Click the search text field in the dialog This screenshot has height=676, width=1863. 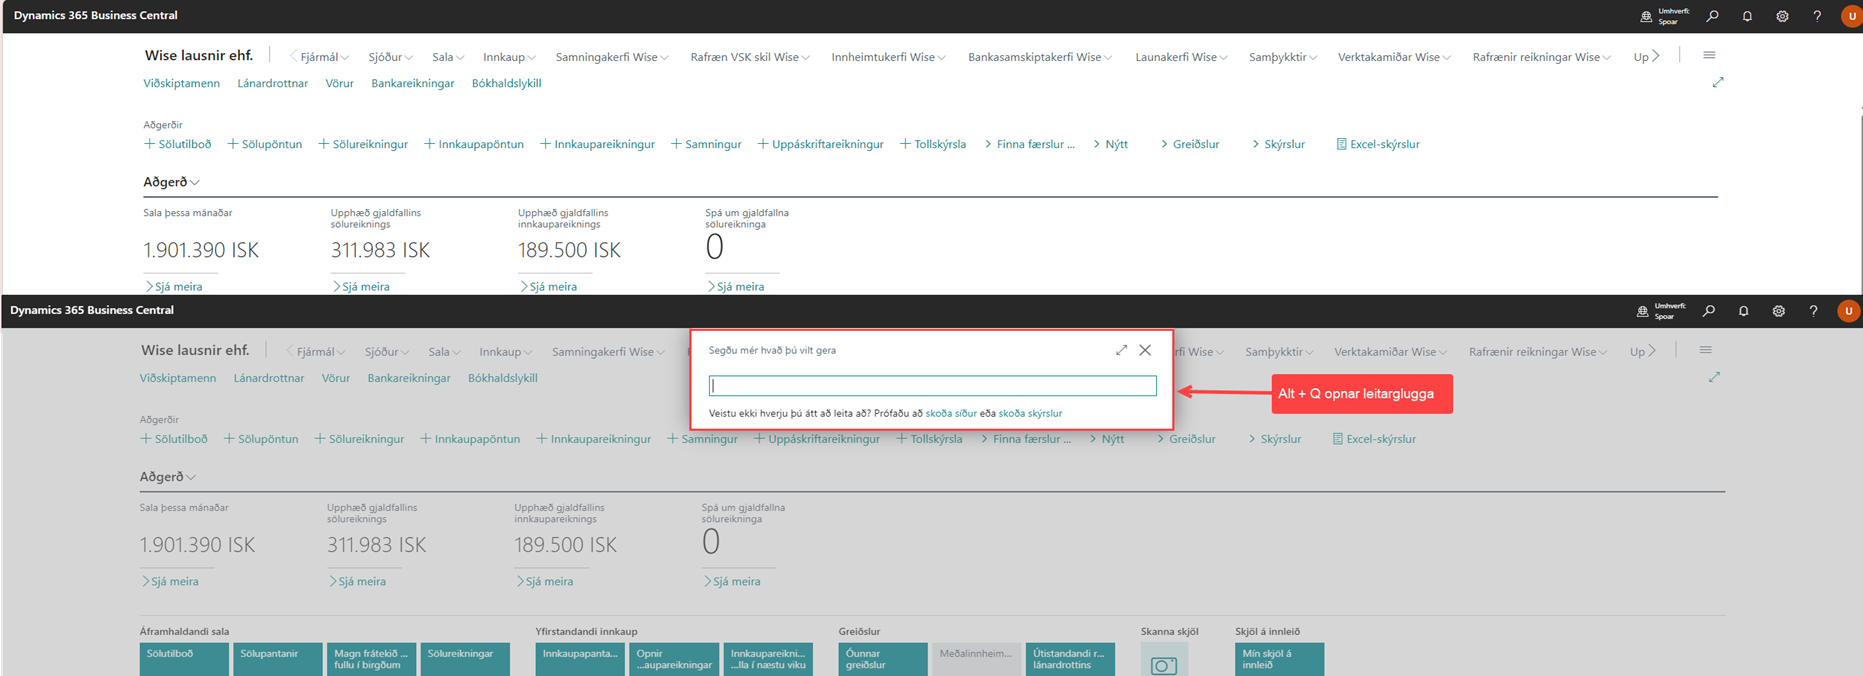click(x=932, y=386)
